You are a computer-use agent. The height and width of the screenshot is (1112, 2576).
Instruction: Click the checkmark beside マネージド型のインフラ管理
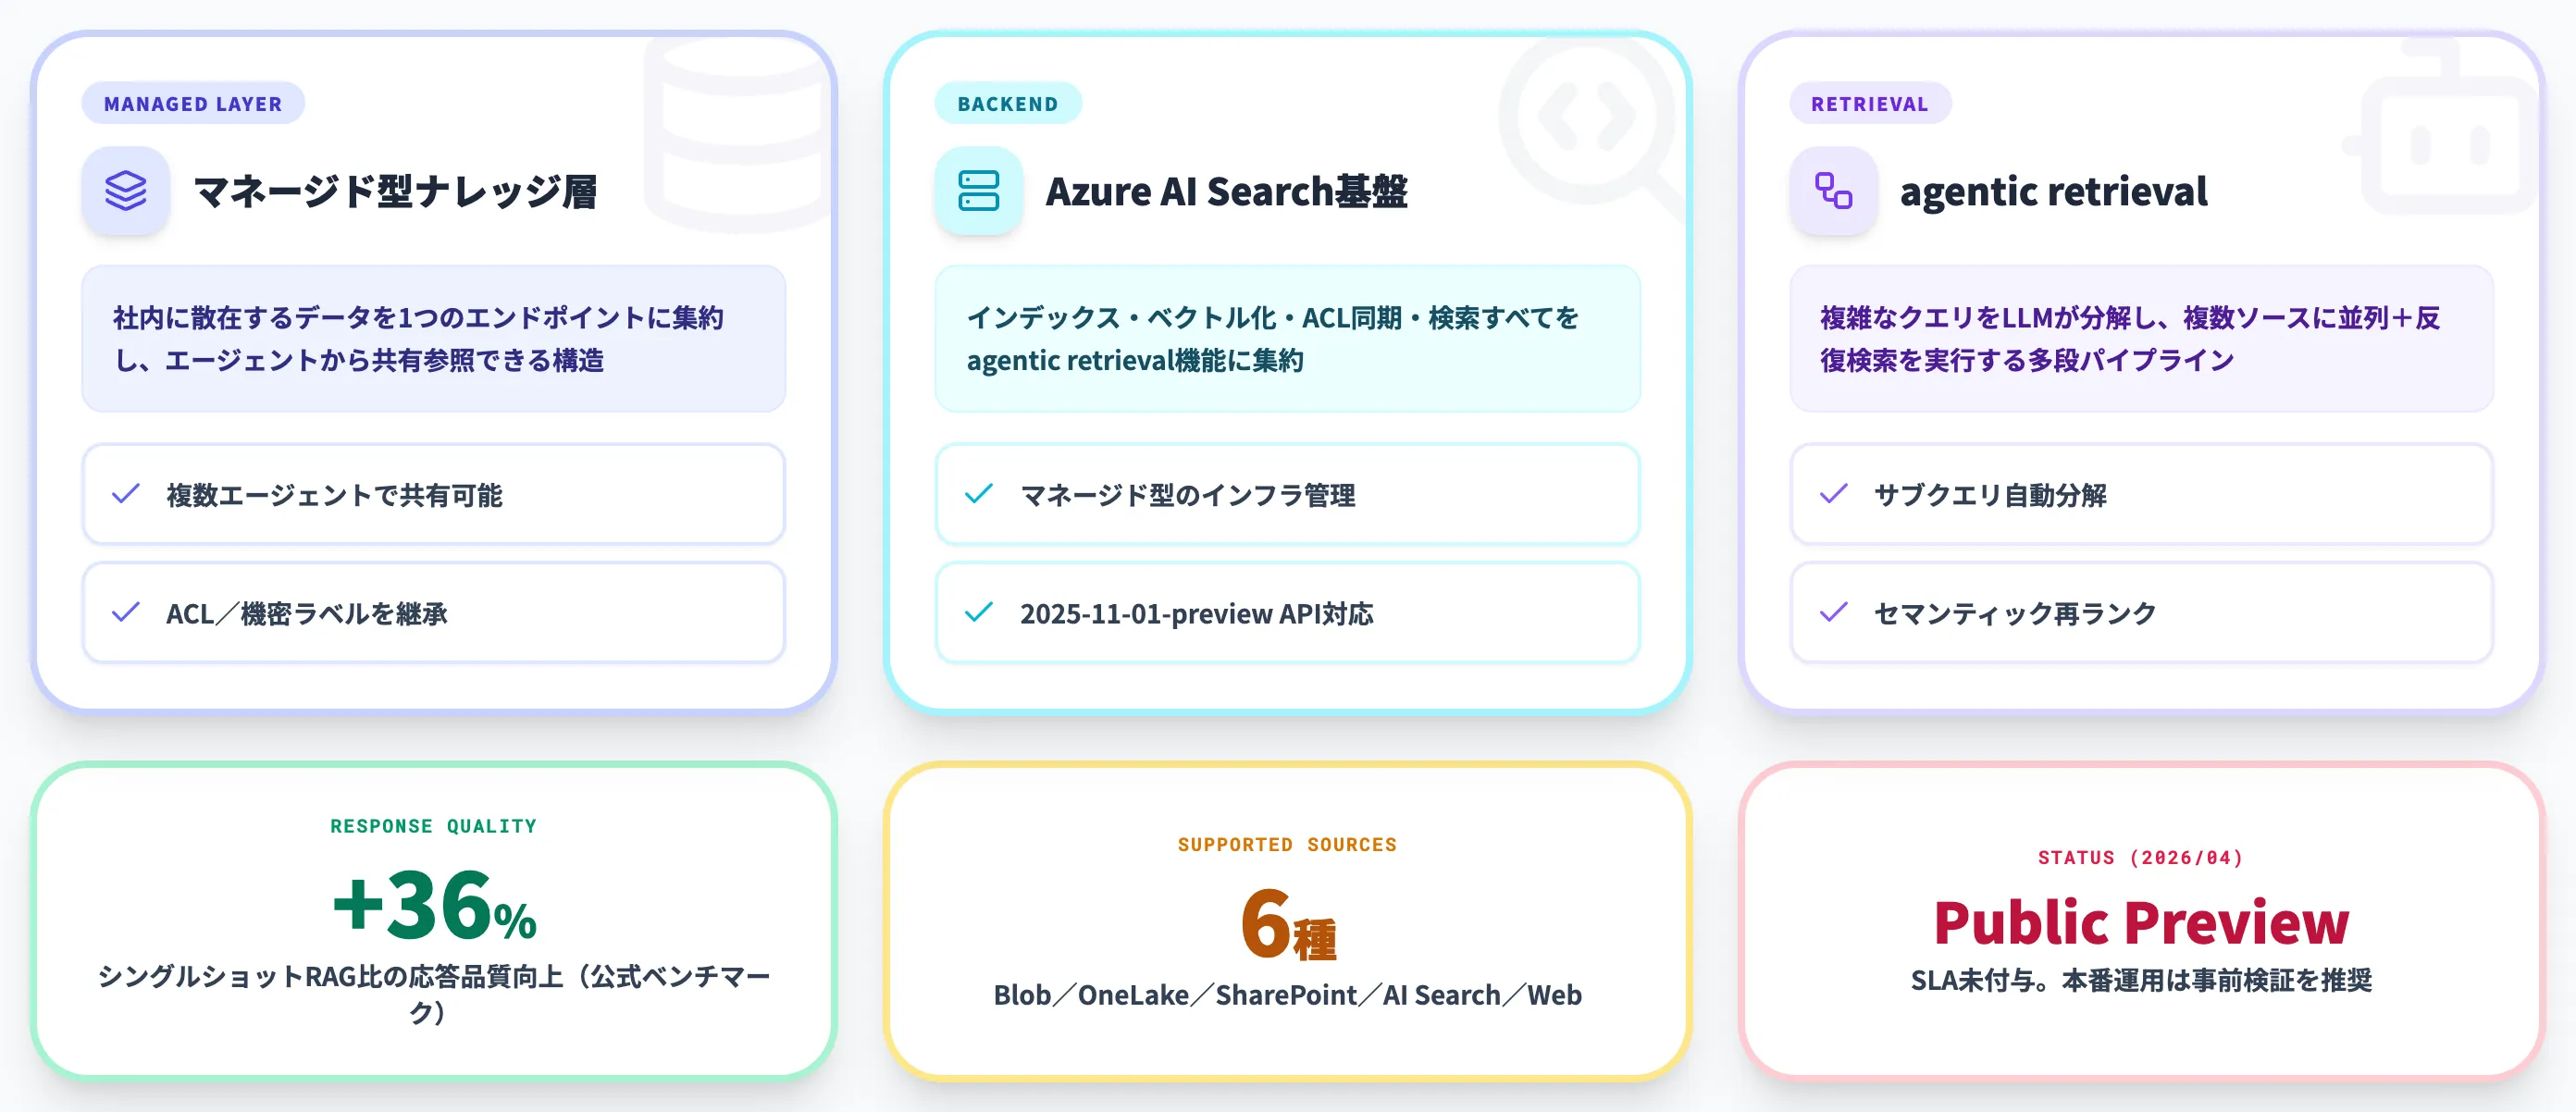(980, 494)
